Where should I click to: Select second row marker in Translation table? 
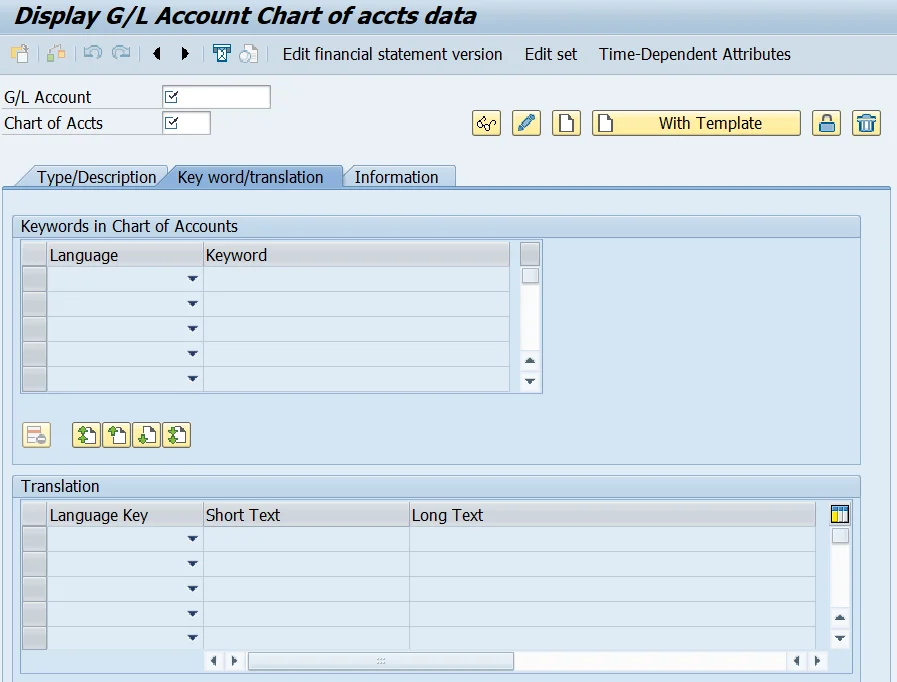[34, 564]
